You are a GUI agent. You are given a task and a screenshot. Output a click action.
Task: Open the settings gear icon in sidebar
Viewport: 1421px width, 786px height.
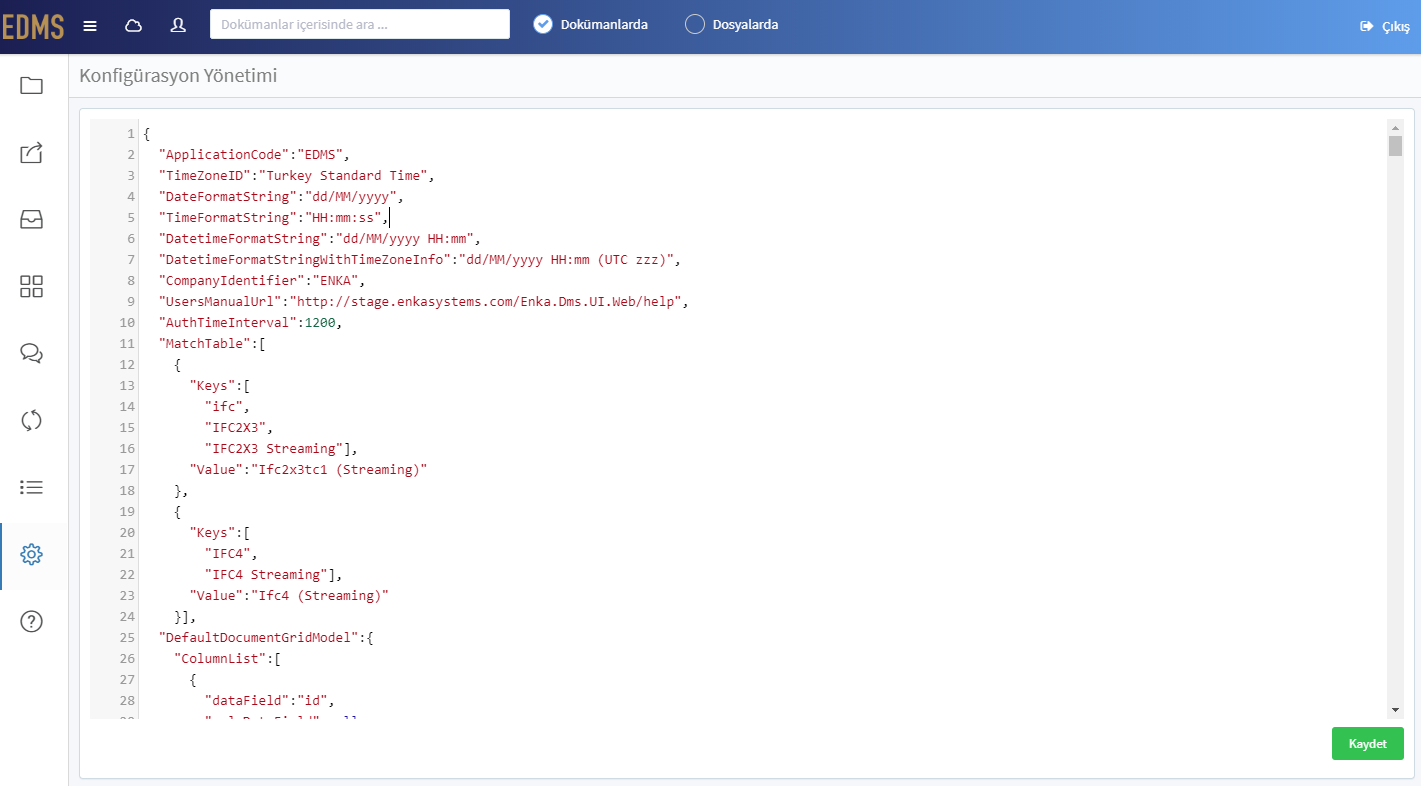[x=31, y=554]
